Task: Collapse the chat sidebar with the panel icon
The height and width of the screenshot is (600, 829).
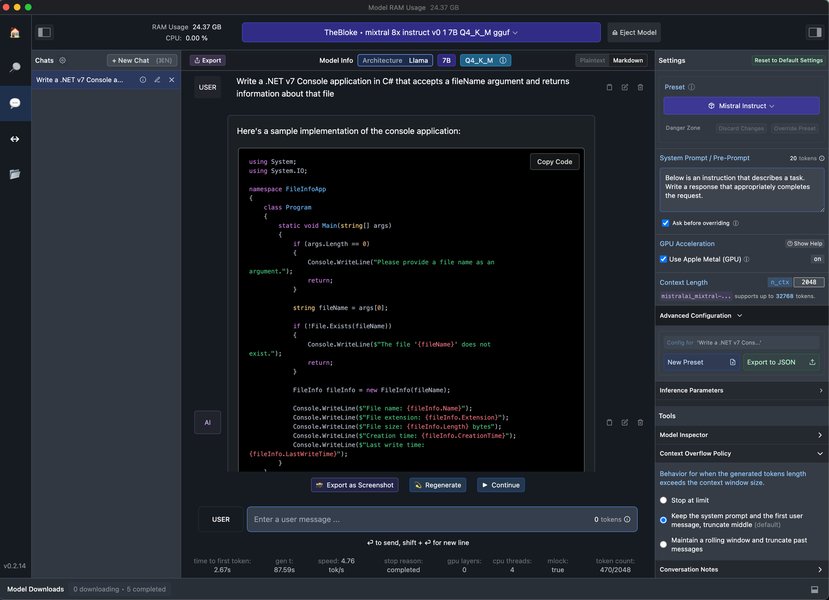Action: [x=43, y=31]
